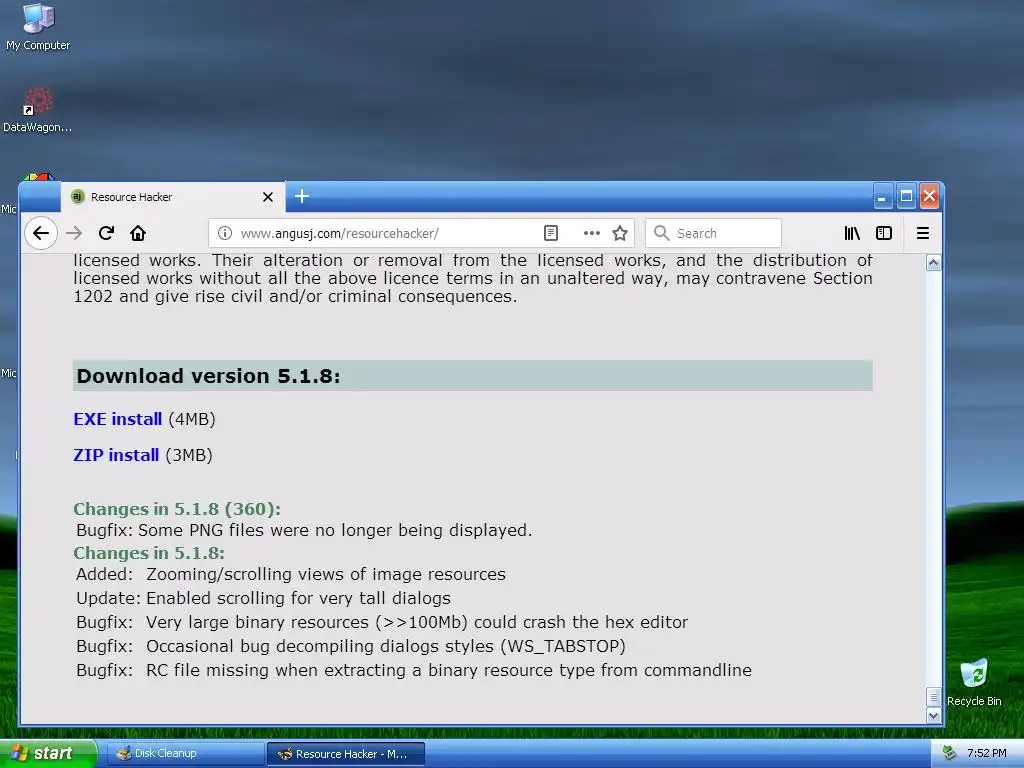
Task: Open the Windows Start menu
Action: 48,753
